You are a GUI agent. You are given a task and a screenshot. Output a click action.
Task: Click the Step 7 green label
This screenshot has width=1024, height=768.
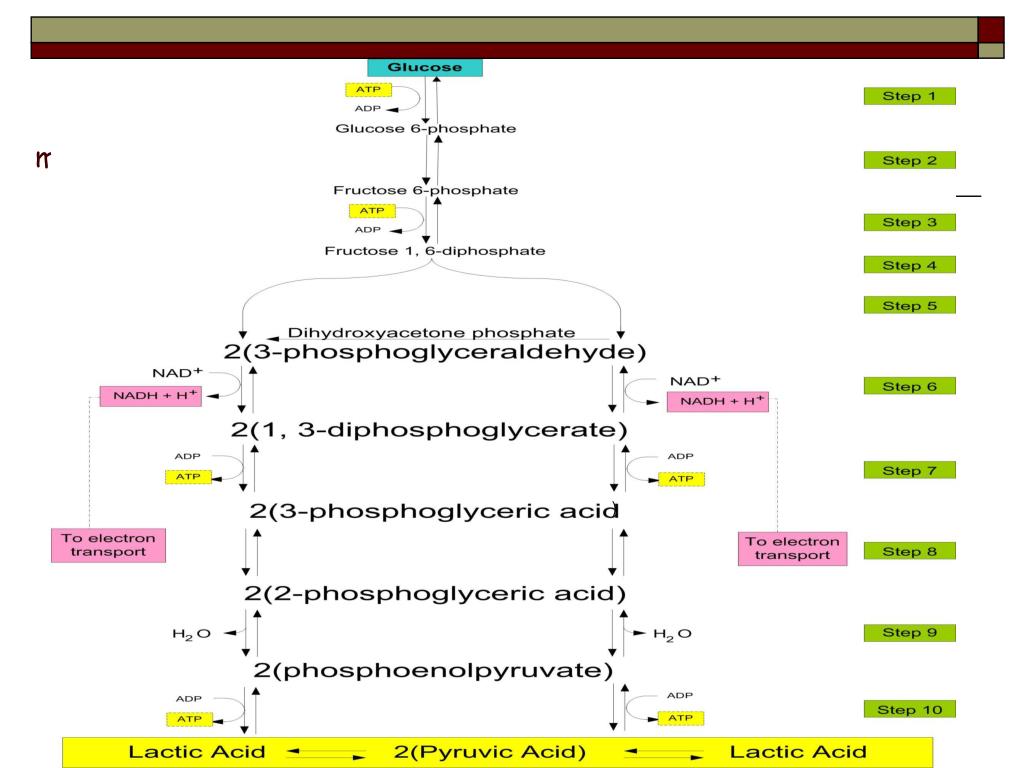[x=910, y=470]
